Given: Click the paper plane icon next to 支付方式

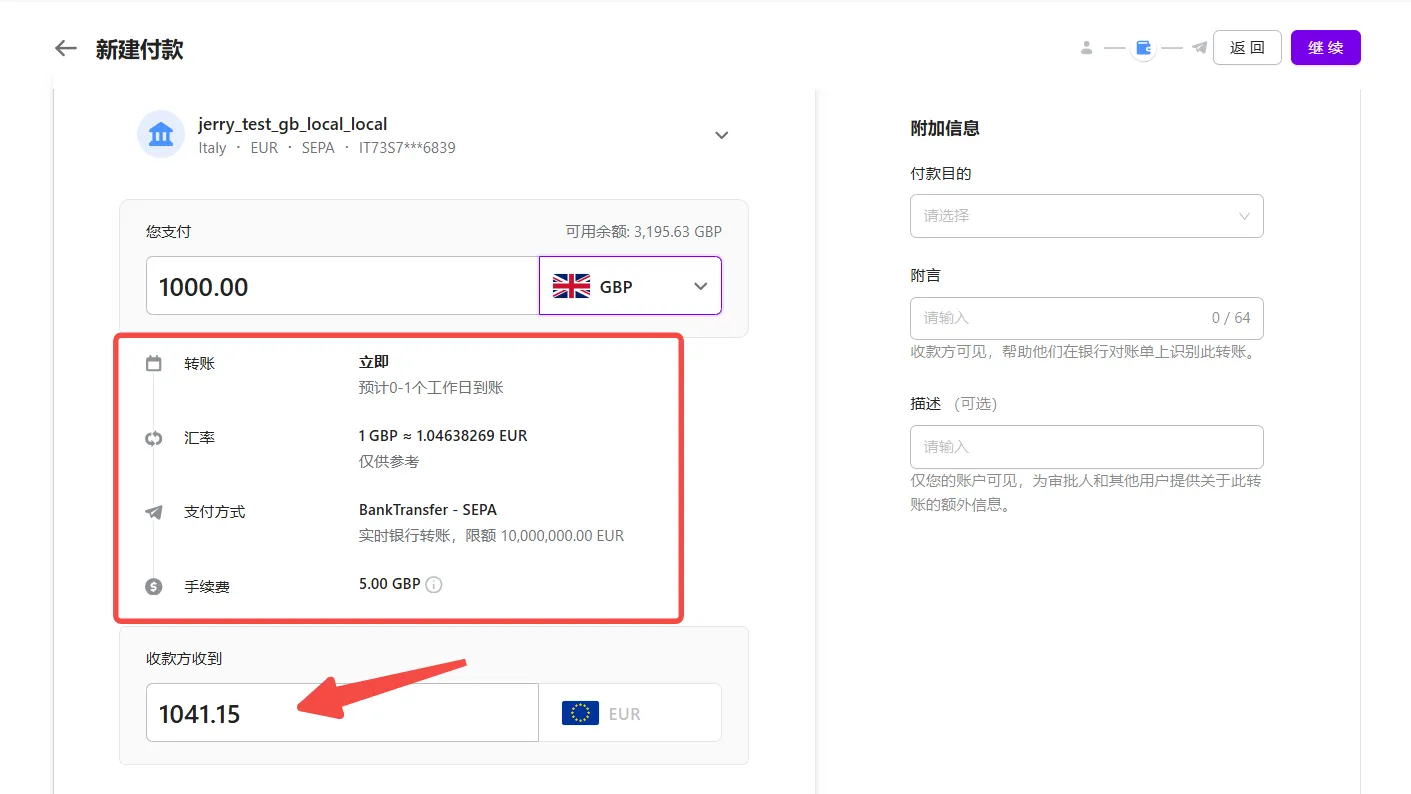Looking at the screenshot, I should tap(154, 512).
